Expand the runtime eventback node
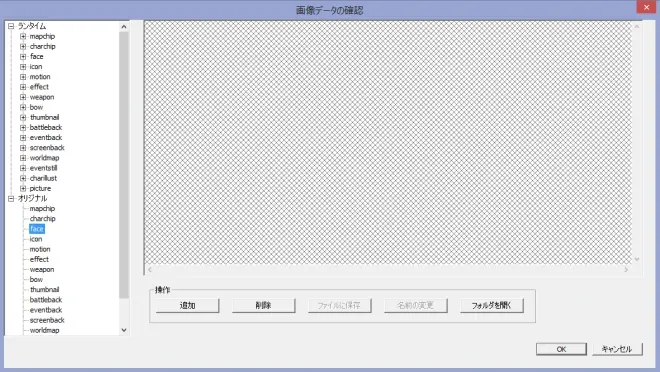660x372 pixels. (x=23, y=138)
